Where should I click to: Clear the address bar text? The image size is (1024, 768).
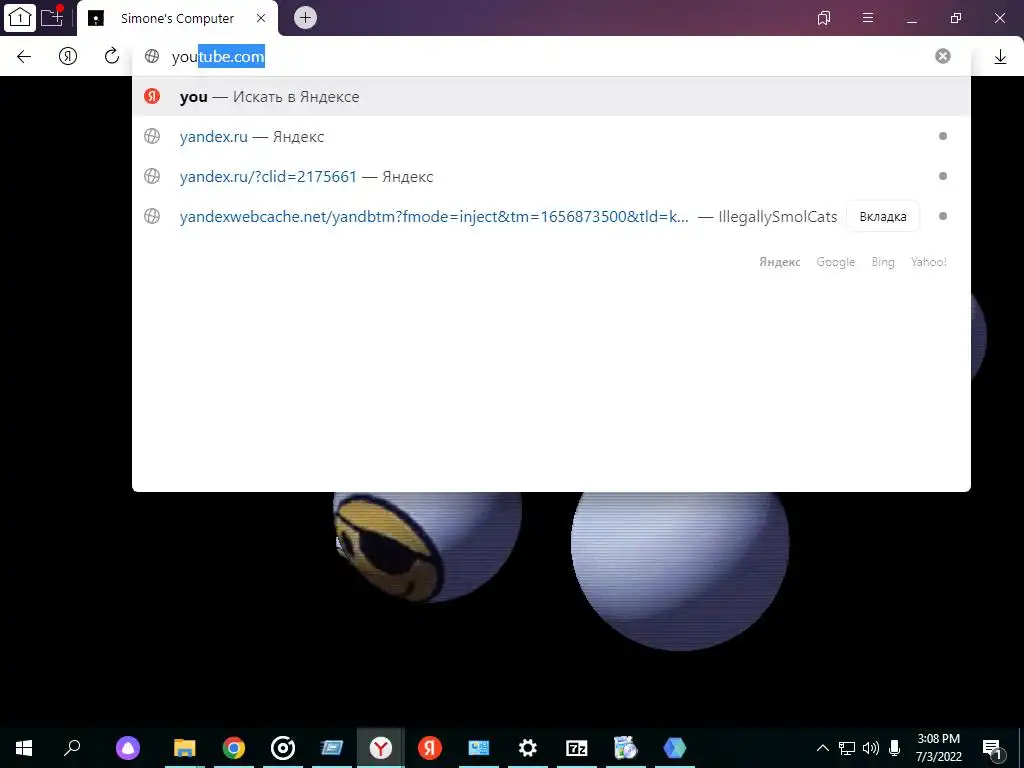click(942, 56)
